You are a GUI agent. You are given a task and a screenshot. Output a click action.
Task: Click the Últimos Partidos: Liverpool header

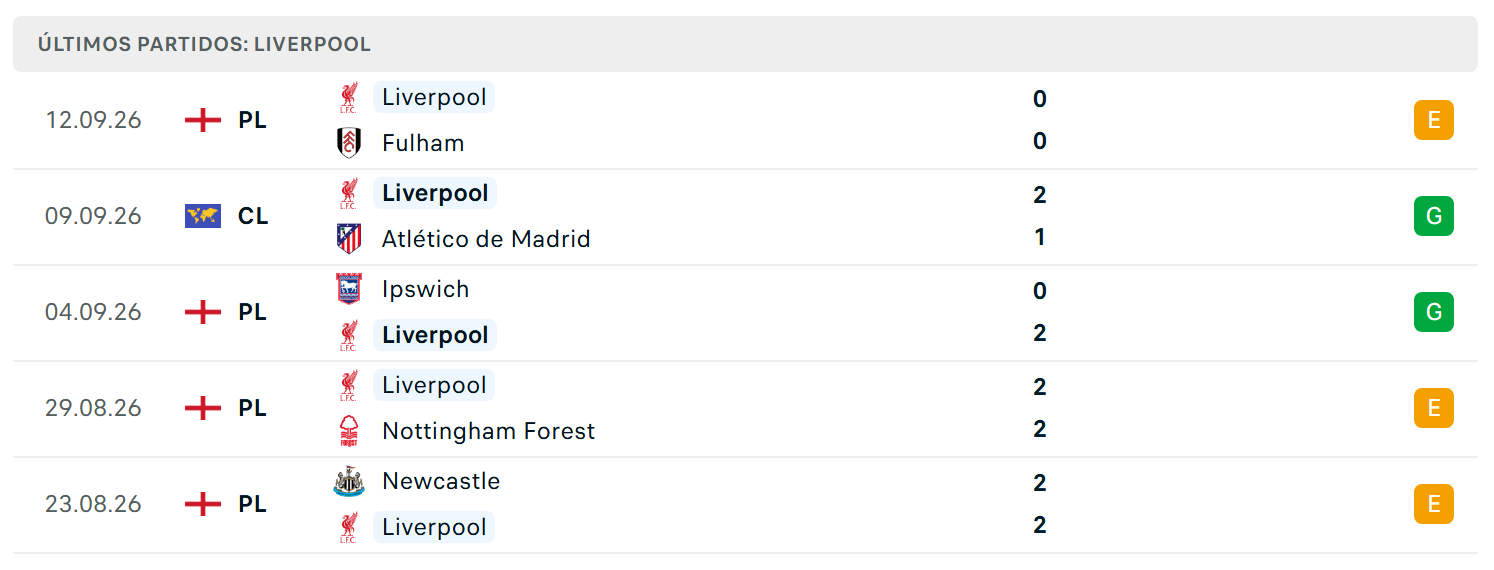[204, 45]
